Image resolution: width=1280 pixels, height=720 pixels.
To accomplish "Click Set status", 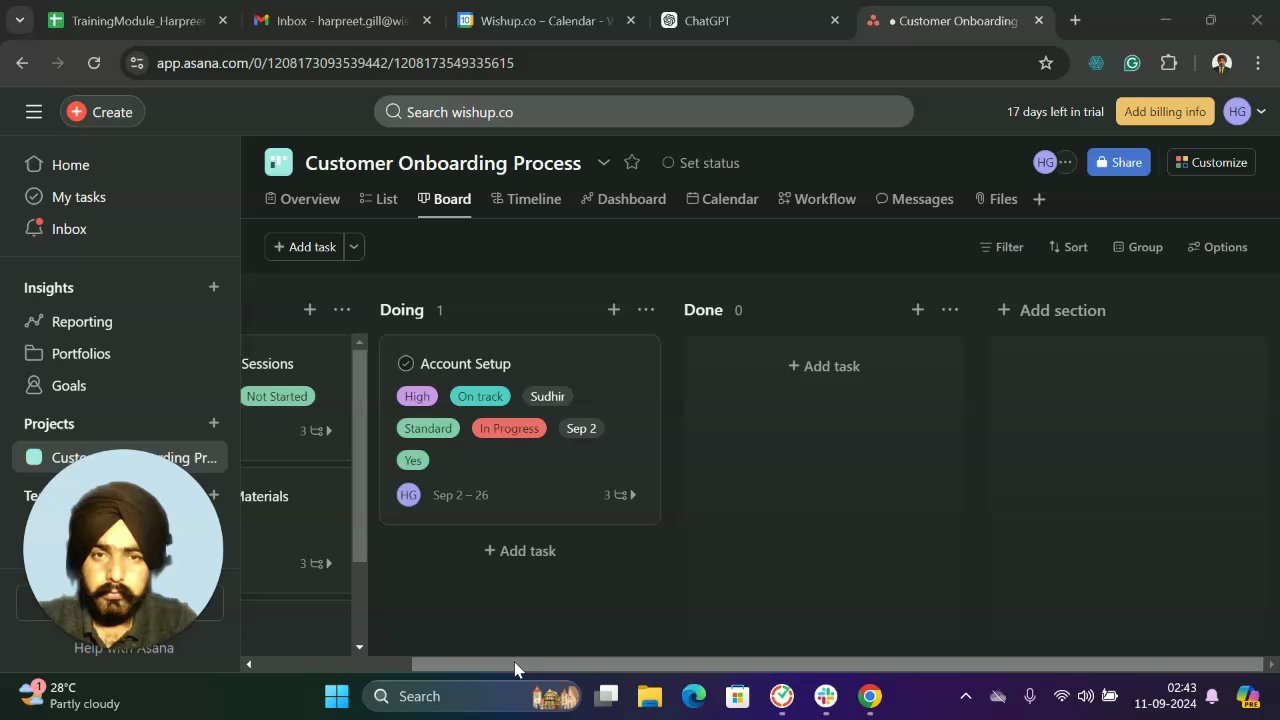I will (x=701, y=163).
